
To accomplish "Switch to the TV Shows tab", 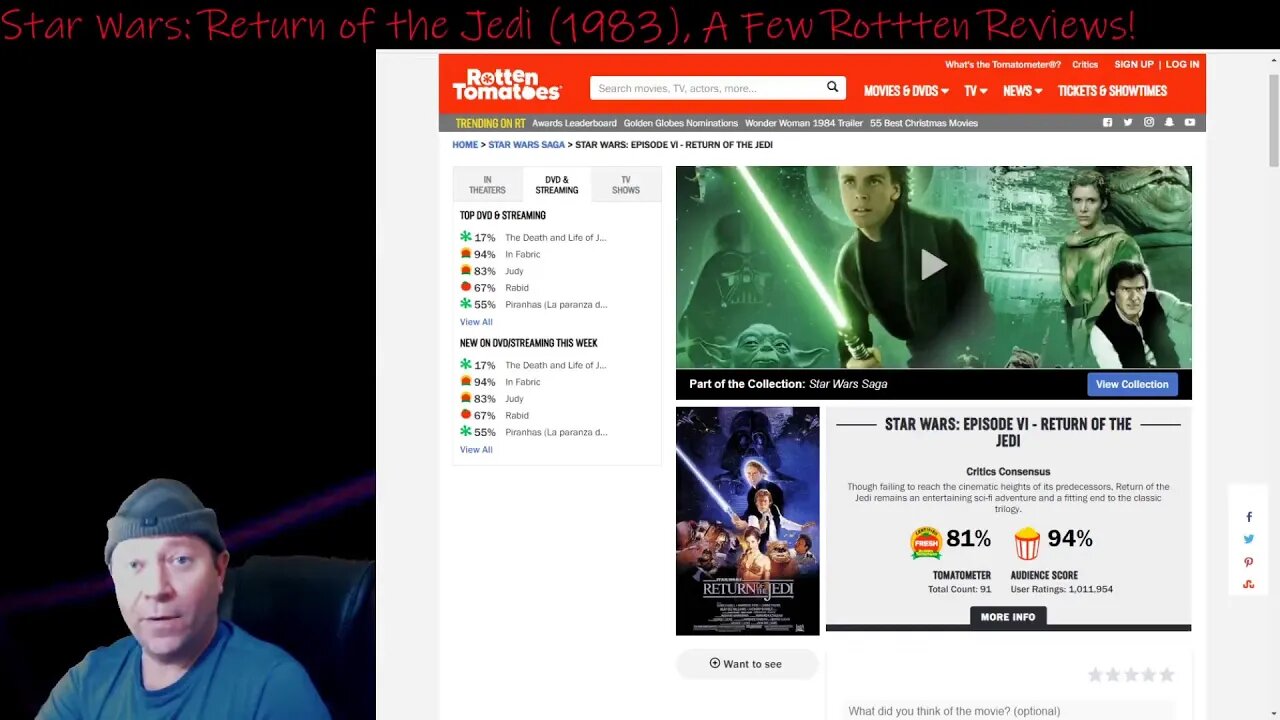I will (625, 185).
